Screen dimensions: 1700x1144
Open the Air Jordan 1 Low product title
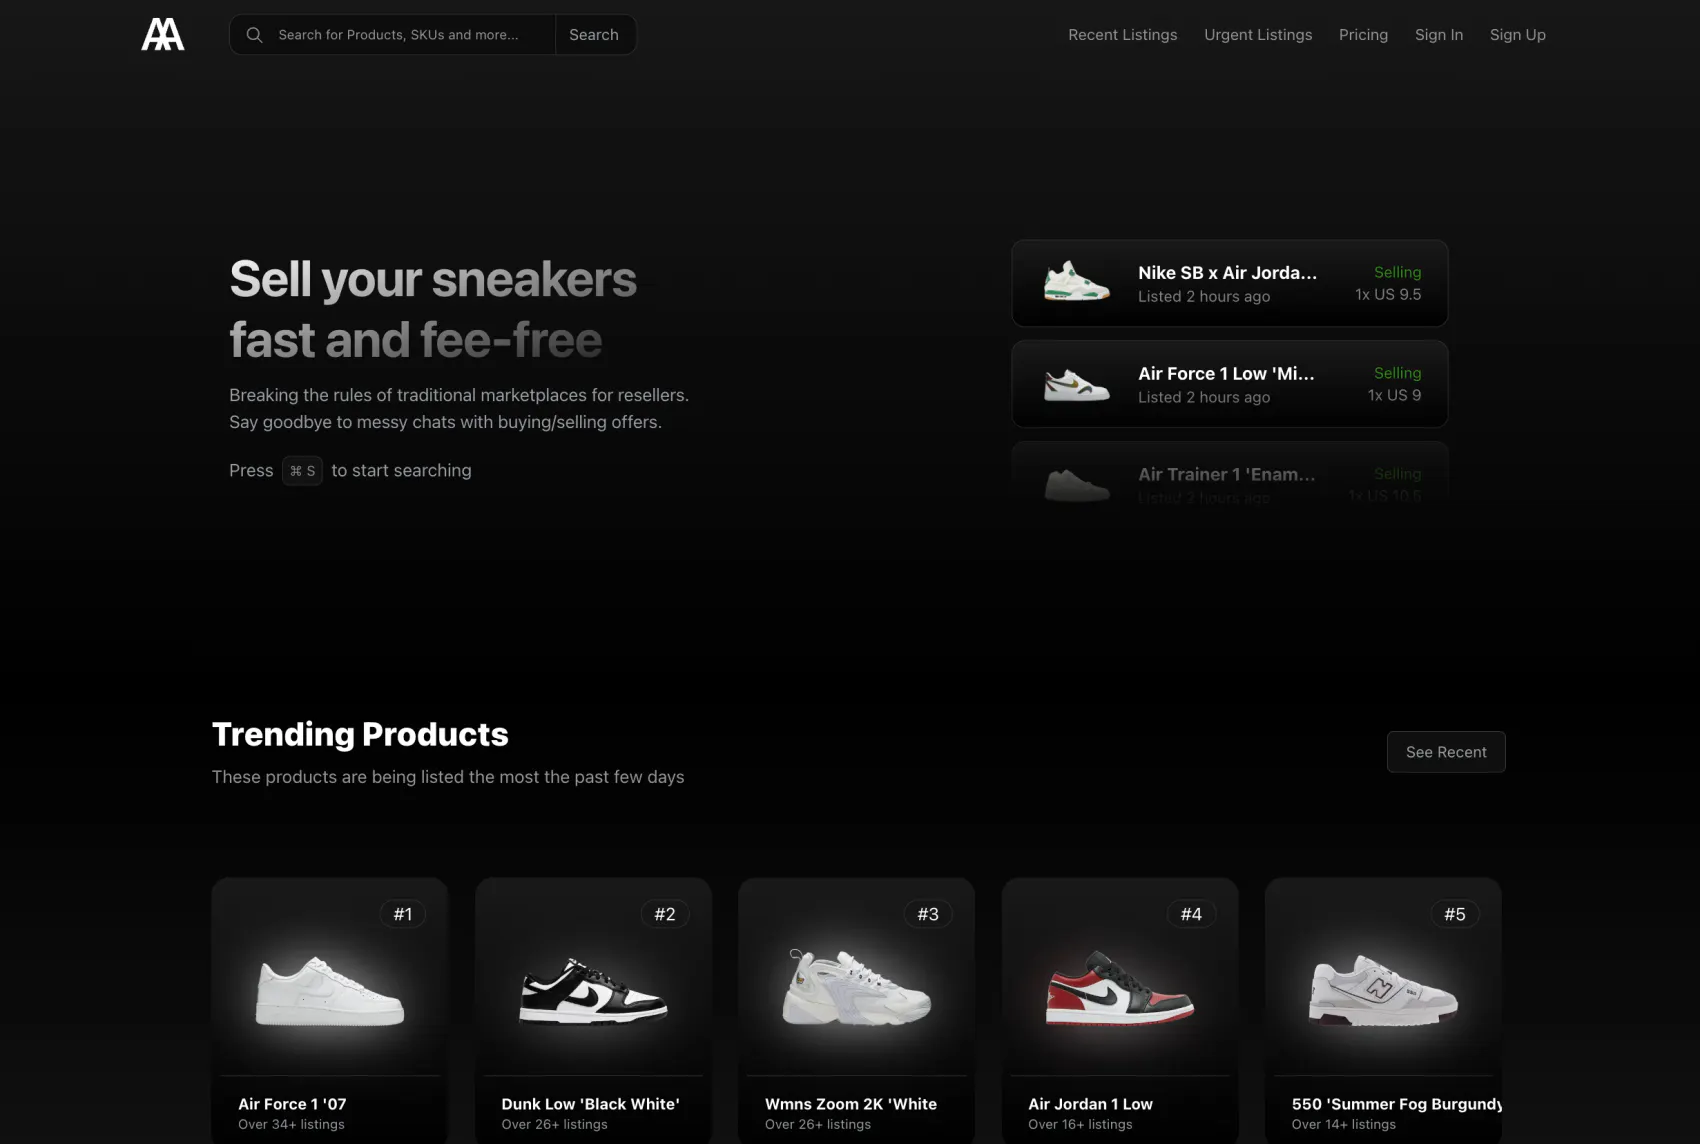click(x=1090, y=1104)
